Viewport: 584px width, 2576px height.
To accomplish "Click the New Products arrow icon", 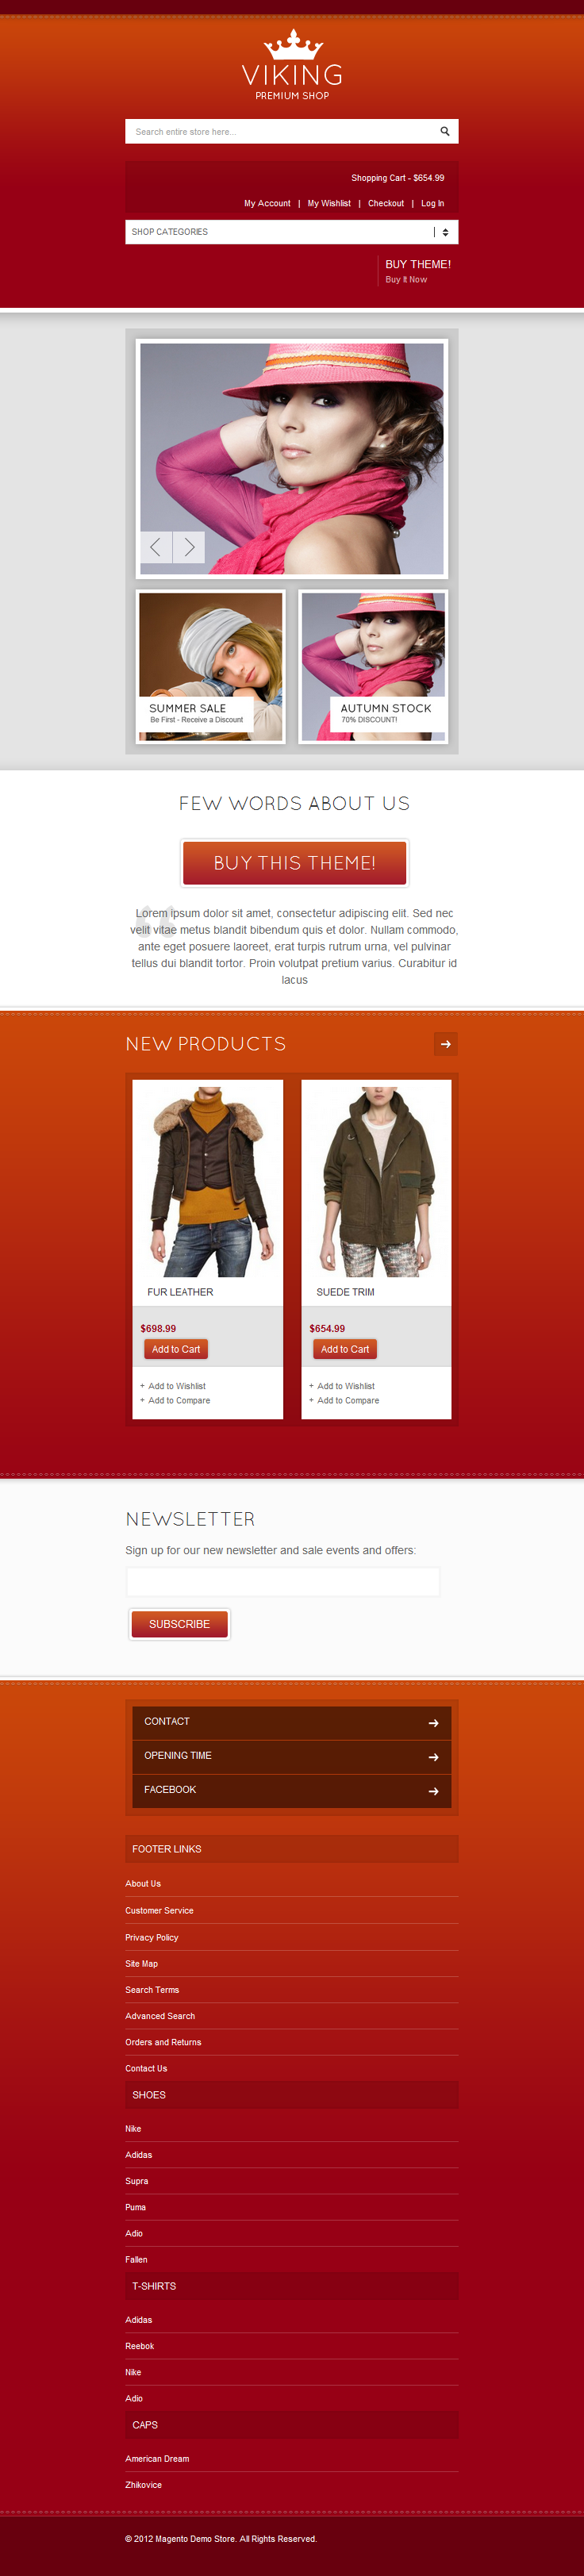I will coord(446,1044).
